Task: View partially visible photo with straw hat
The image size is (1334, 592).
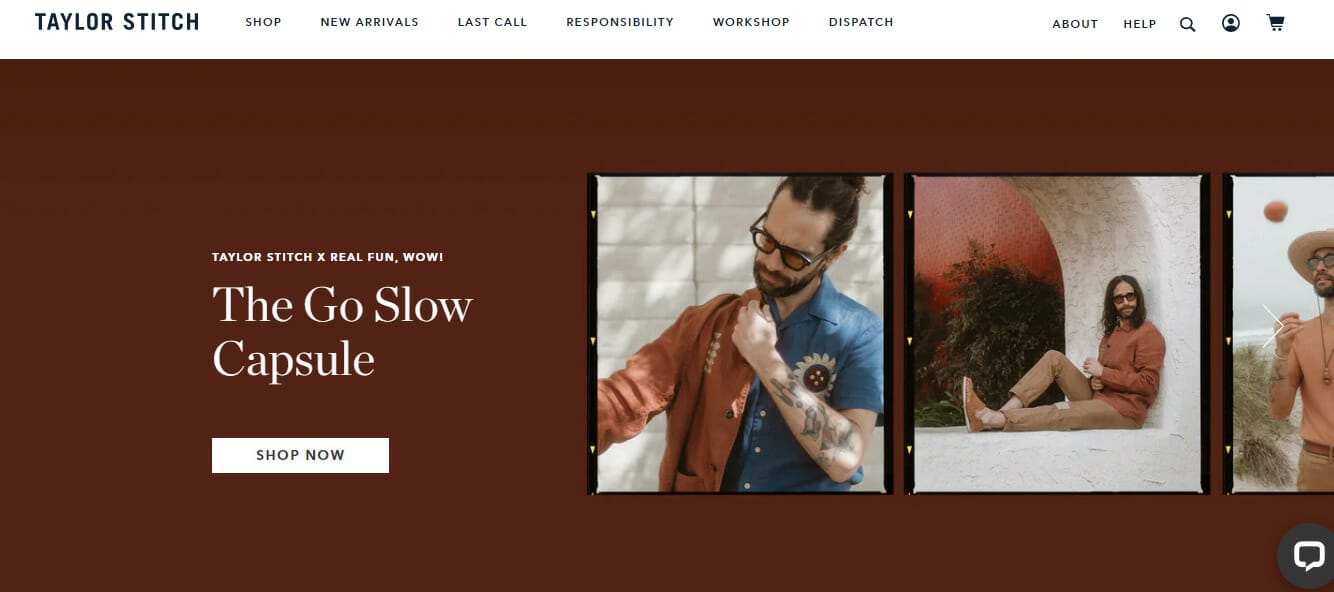Action: (x=1278, y=334)
